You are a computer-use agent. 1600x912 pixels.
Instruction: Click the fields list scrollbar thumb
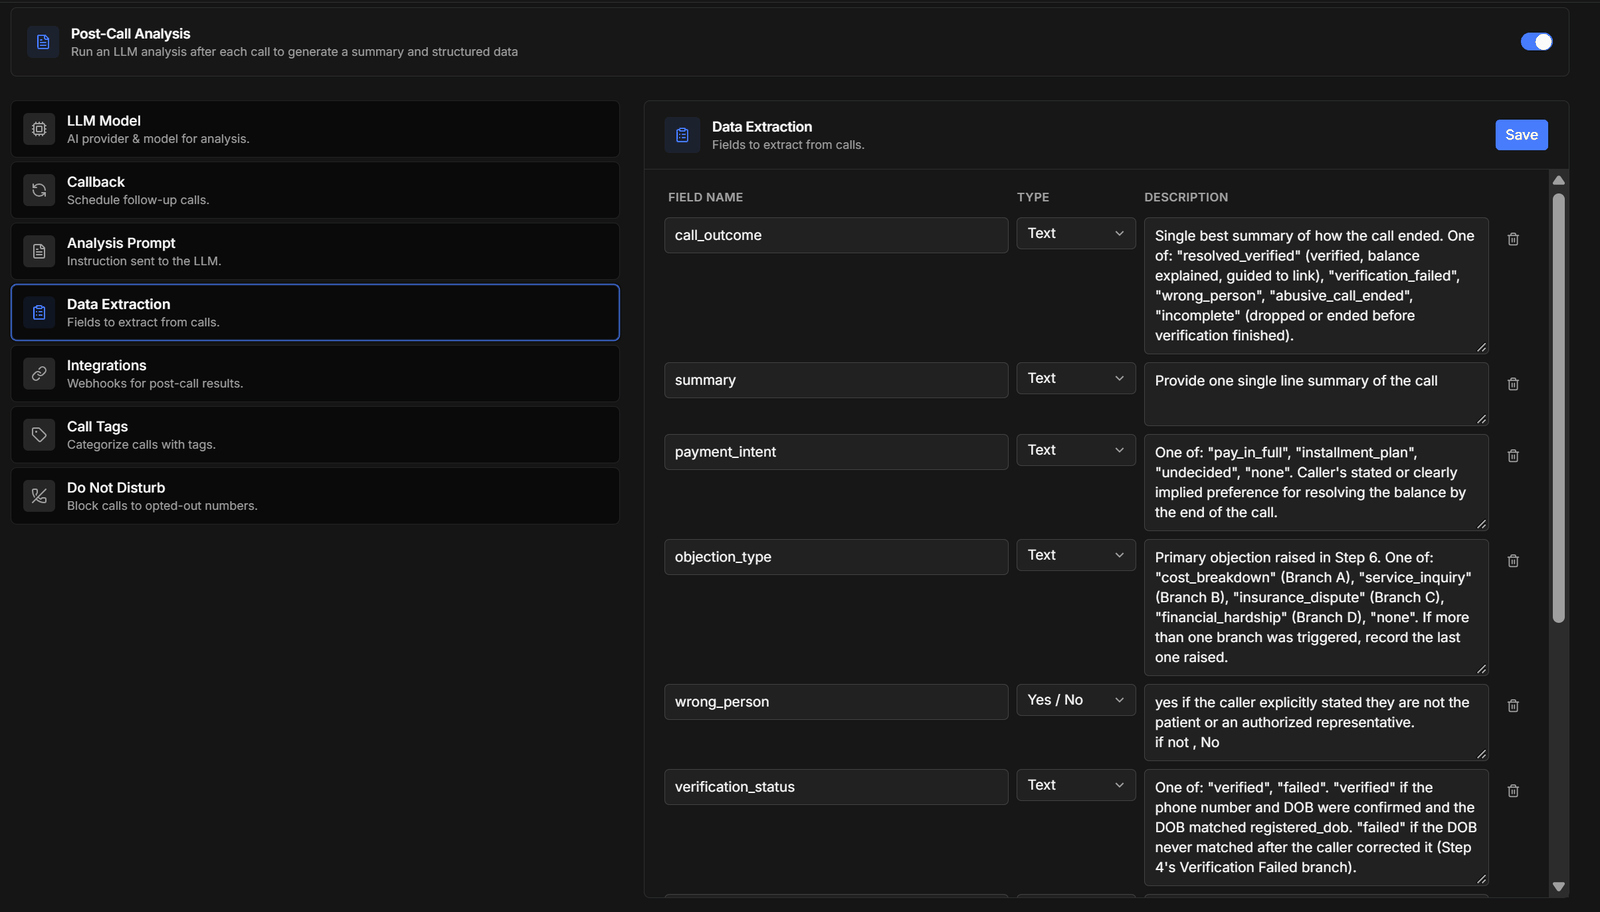click(x=1558, y=408)
